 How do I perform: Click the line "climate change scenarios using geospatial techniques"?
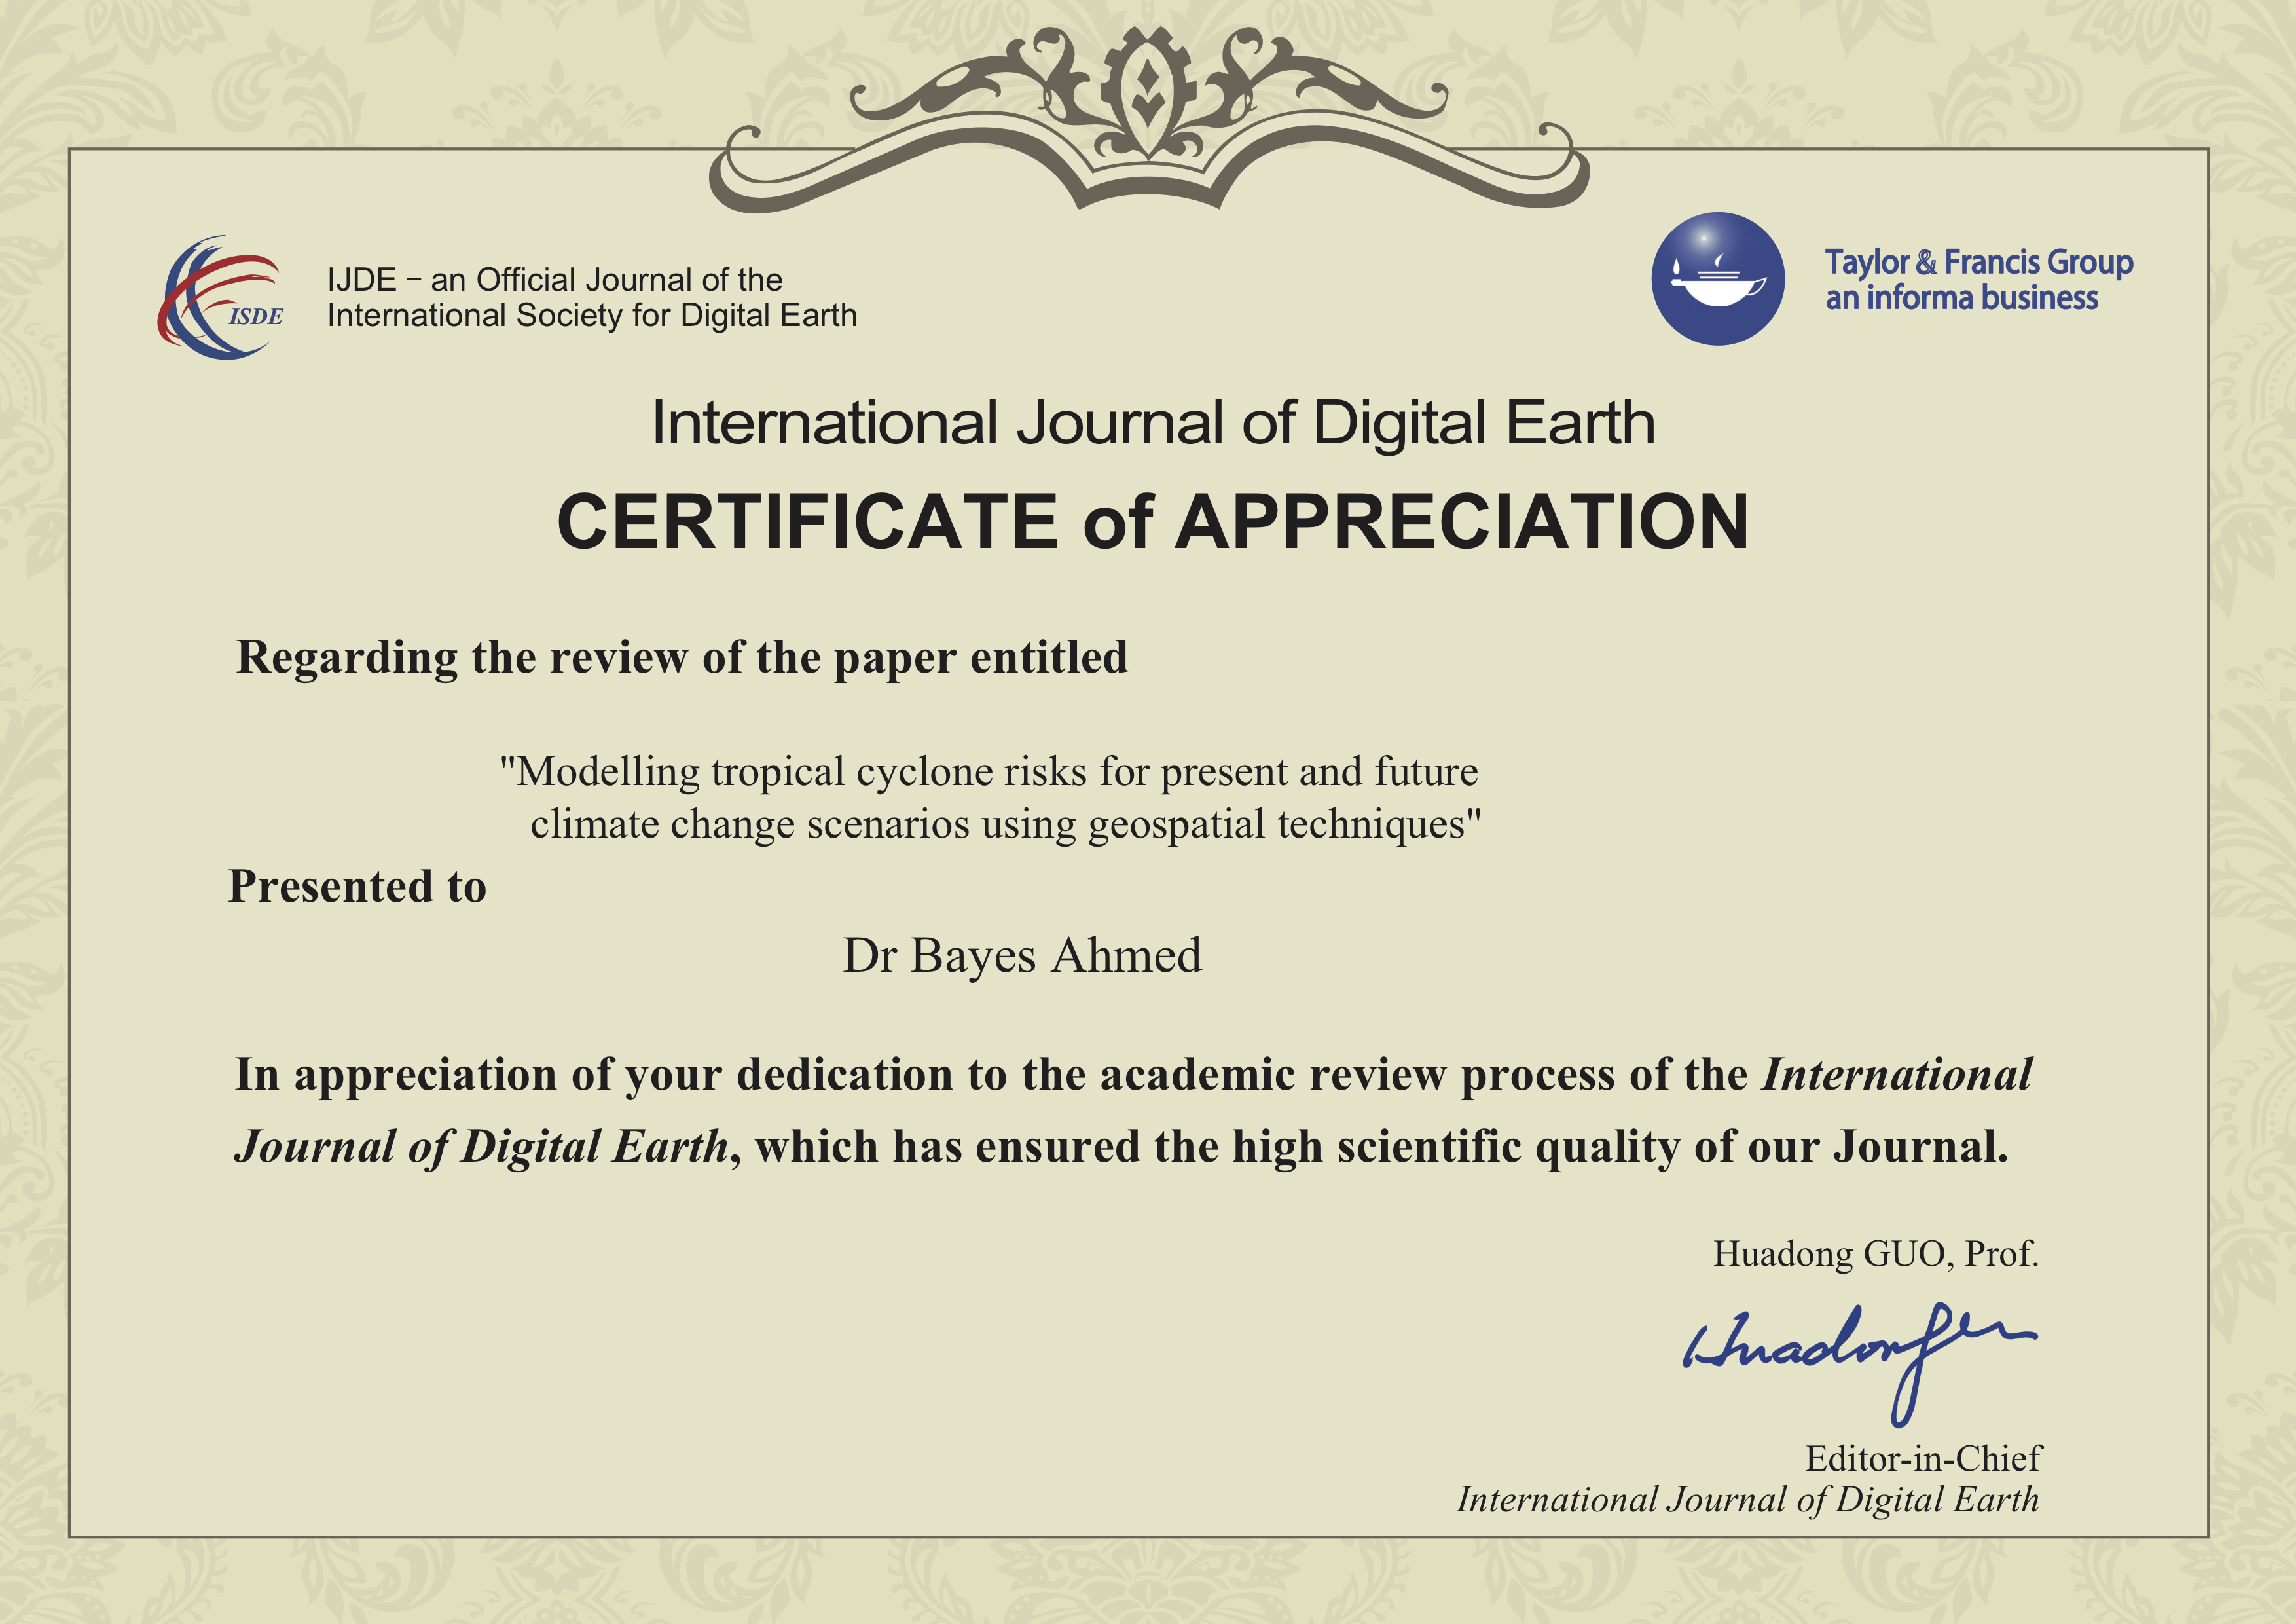coord(1006,825)
